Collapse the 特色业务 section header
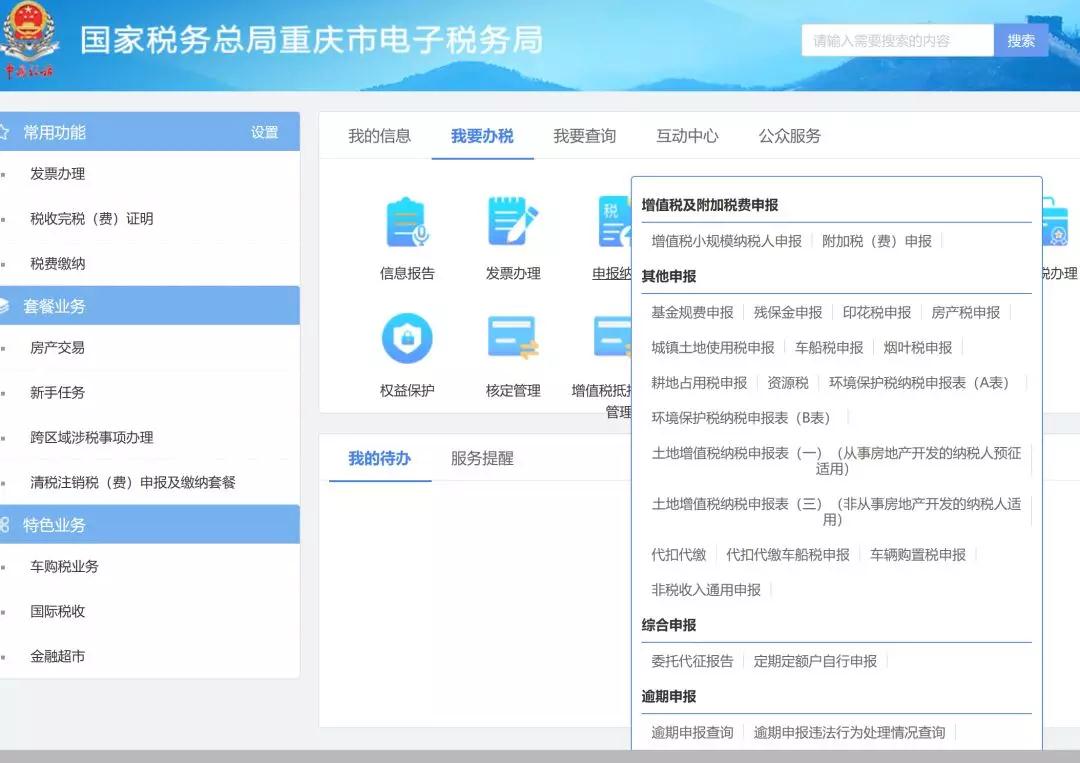Screen dimensions: 1080x763 point(149,525)
